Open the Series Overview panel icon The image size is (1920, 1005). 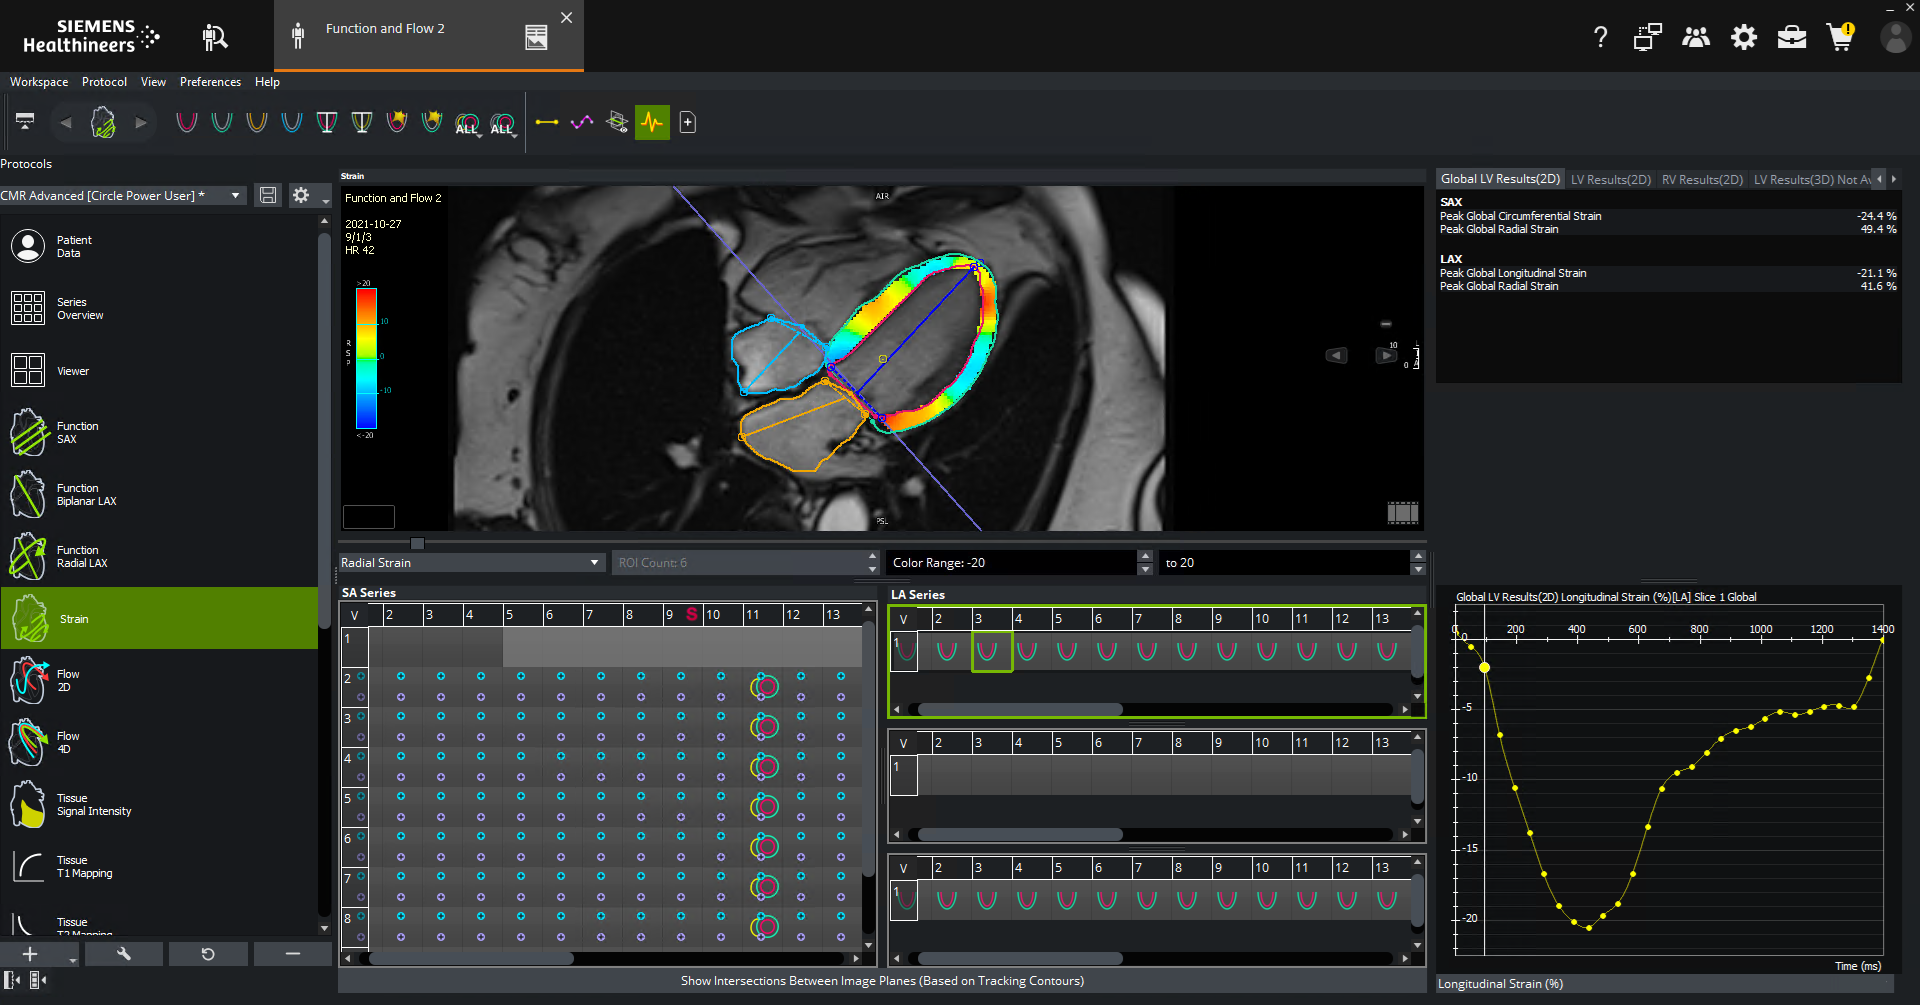(28, 308)
